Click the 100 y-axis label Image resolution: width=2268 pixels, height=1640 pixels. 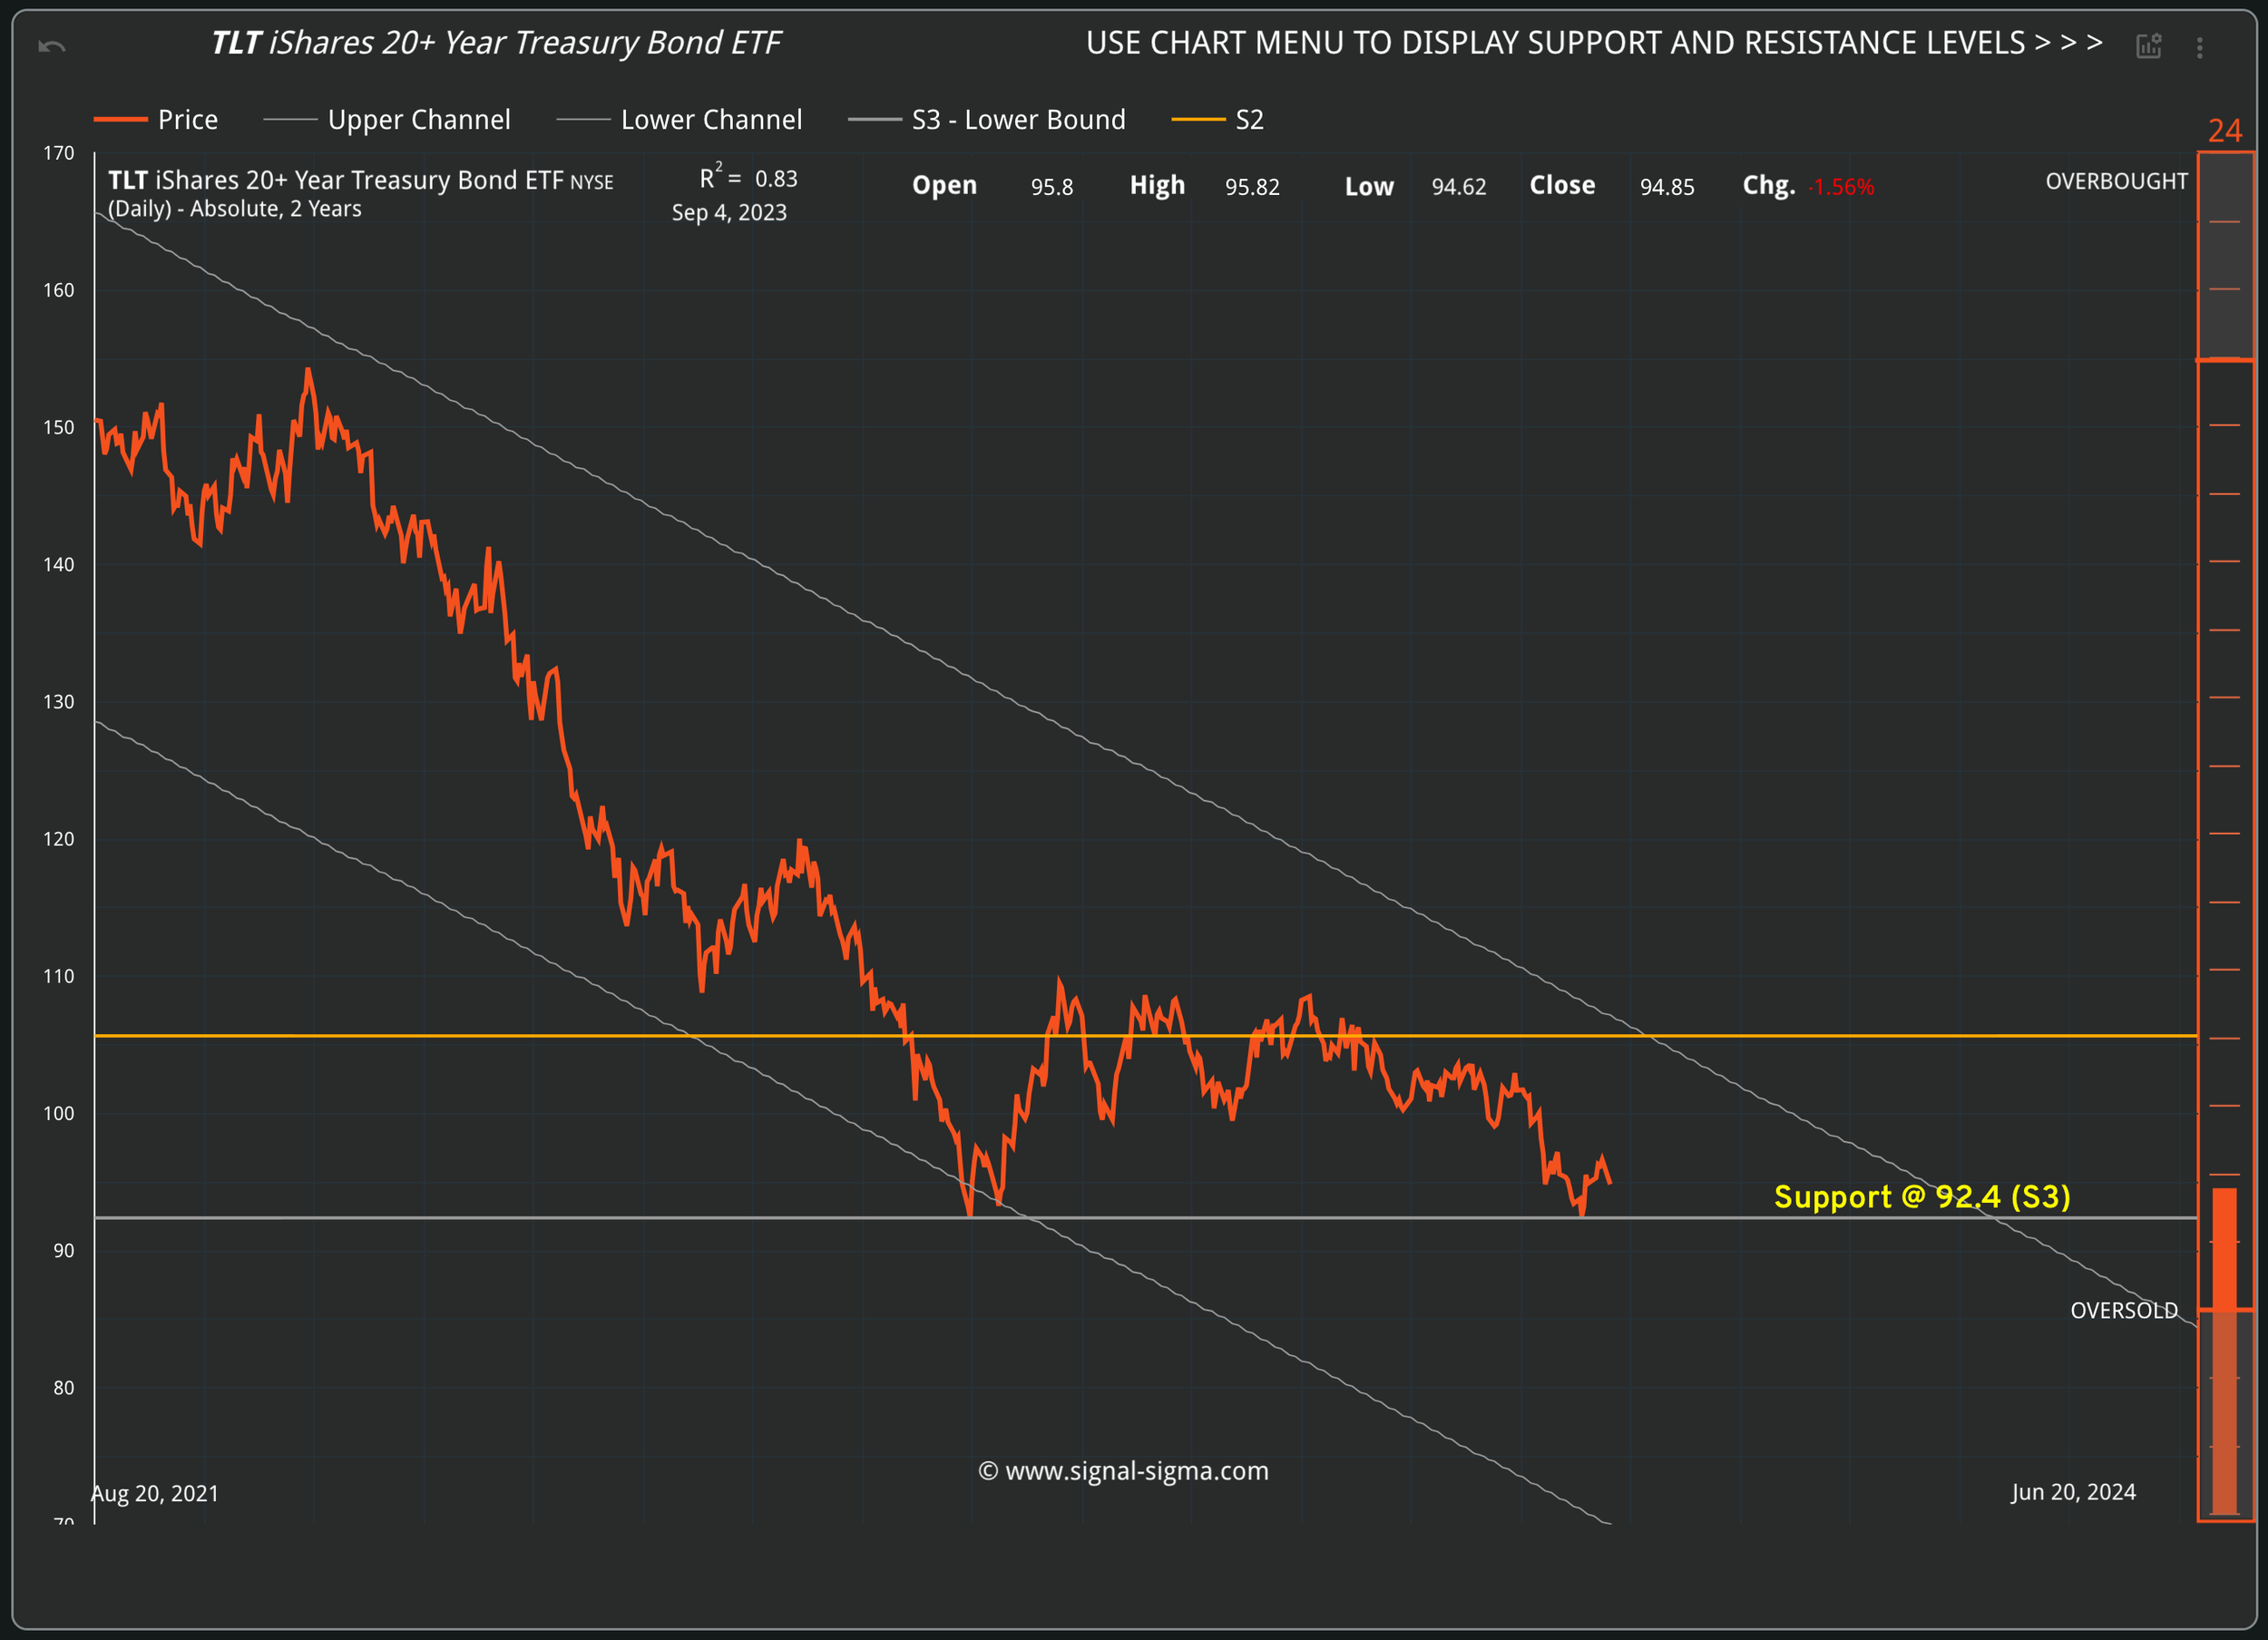[x=58, y=1113]
